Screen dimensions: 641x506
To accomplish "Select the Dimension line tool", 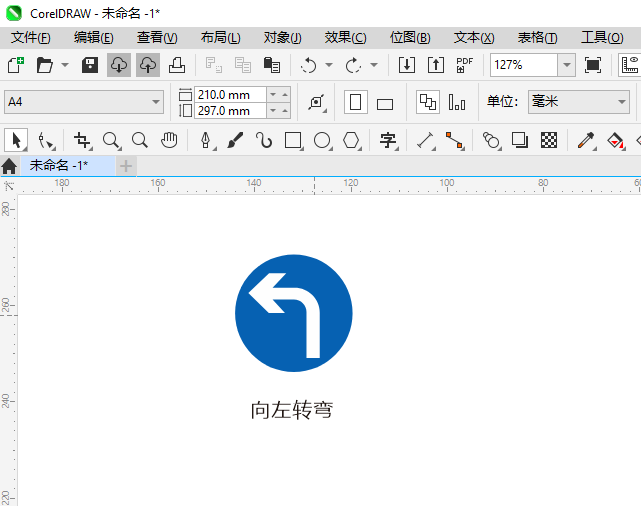I will pyautogui.click(x=425, y=141).
